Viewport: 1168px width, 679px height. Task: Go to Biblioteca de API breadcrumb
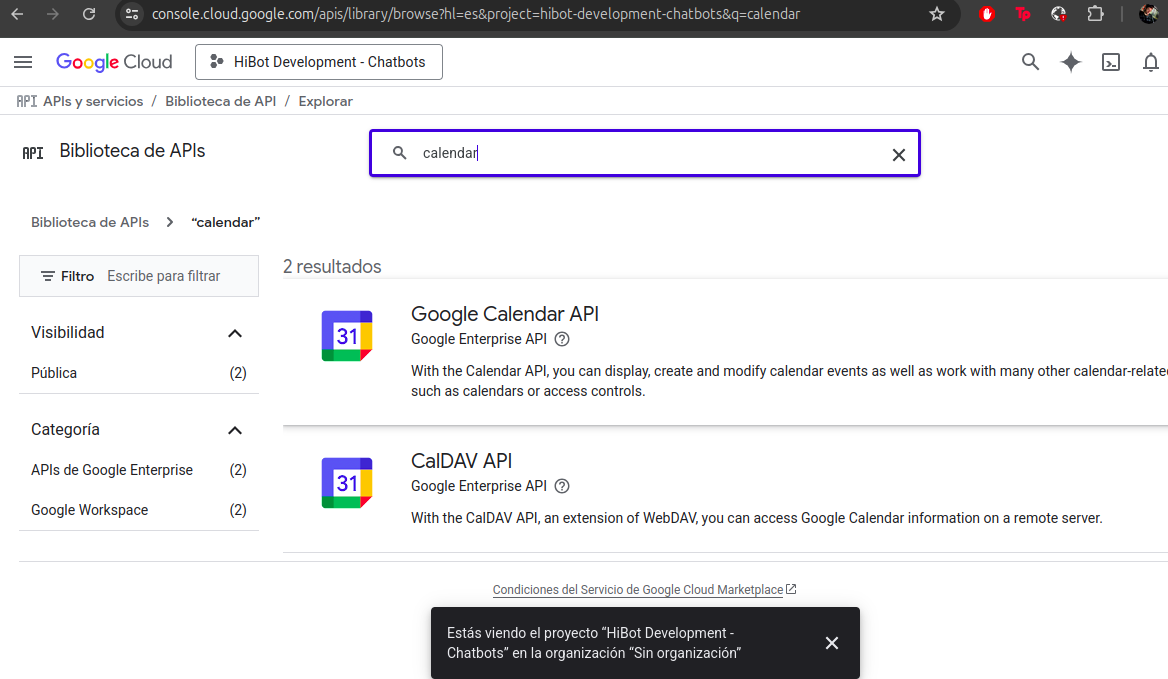[220, 101]
